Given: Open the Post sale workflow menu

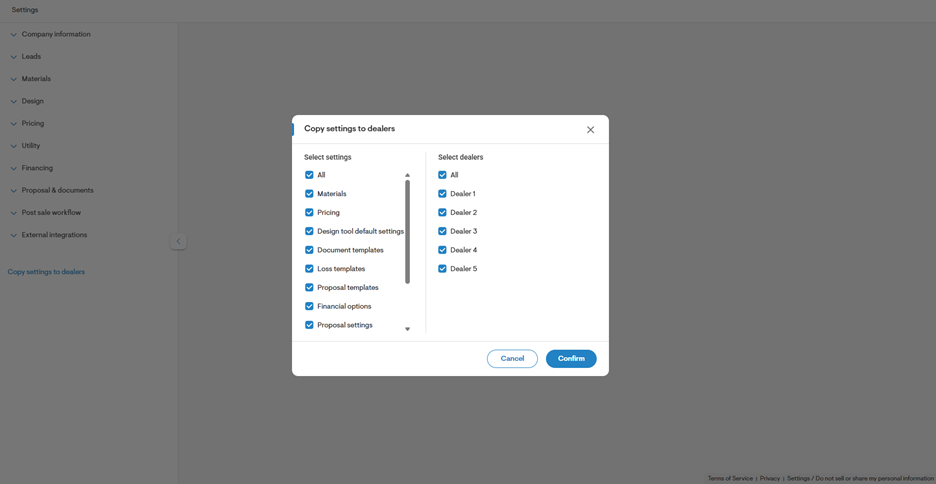Looking at the screenshot, I should [x=51, y=213].
